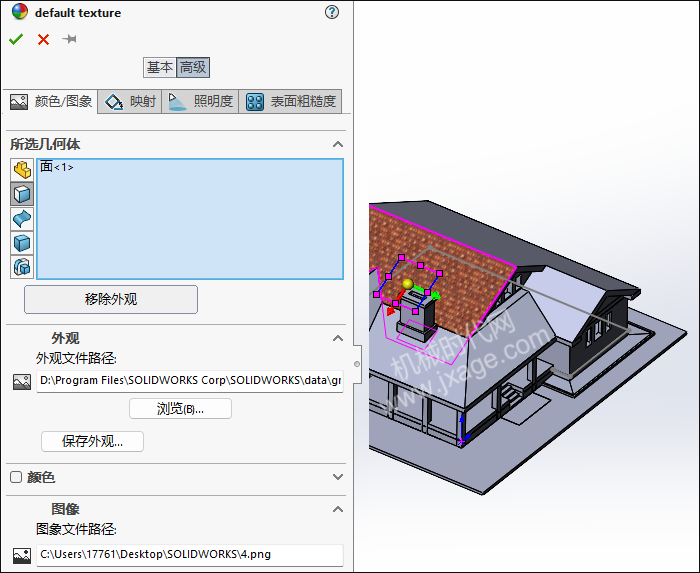Viewport: 700px width, 573px height.
Task: Click the yellow sphere of the texture manipulator
Action: tap(408, 284)
